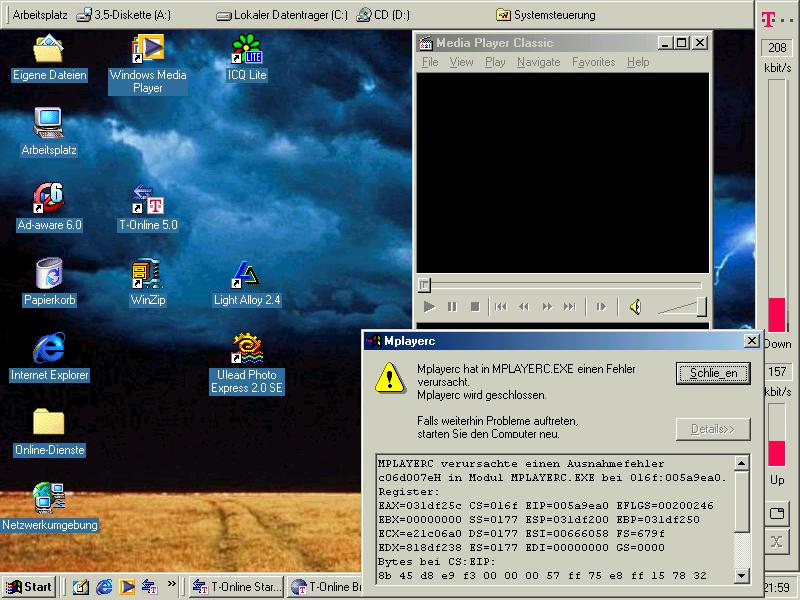Expand the quick launch overflow chevron
The image size is (800, 600).
coord(171,583)
